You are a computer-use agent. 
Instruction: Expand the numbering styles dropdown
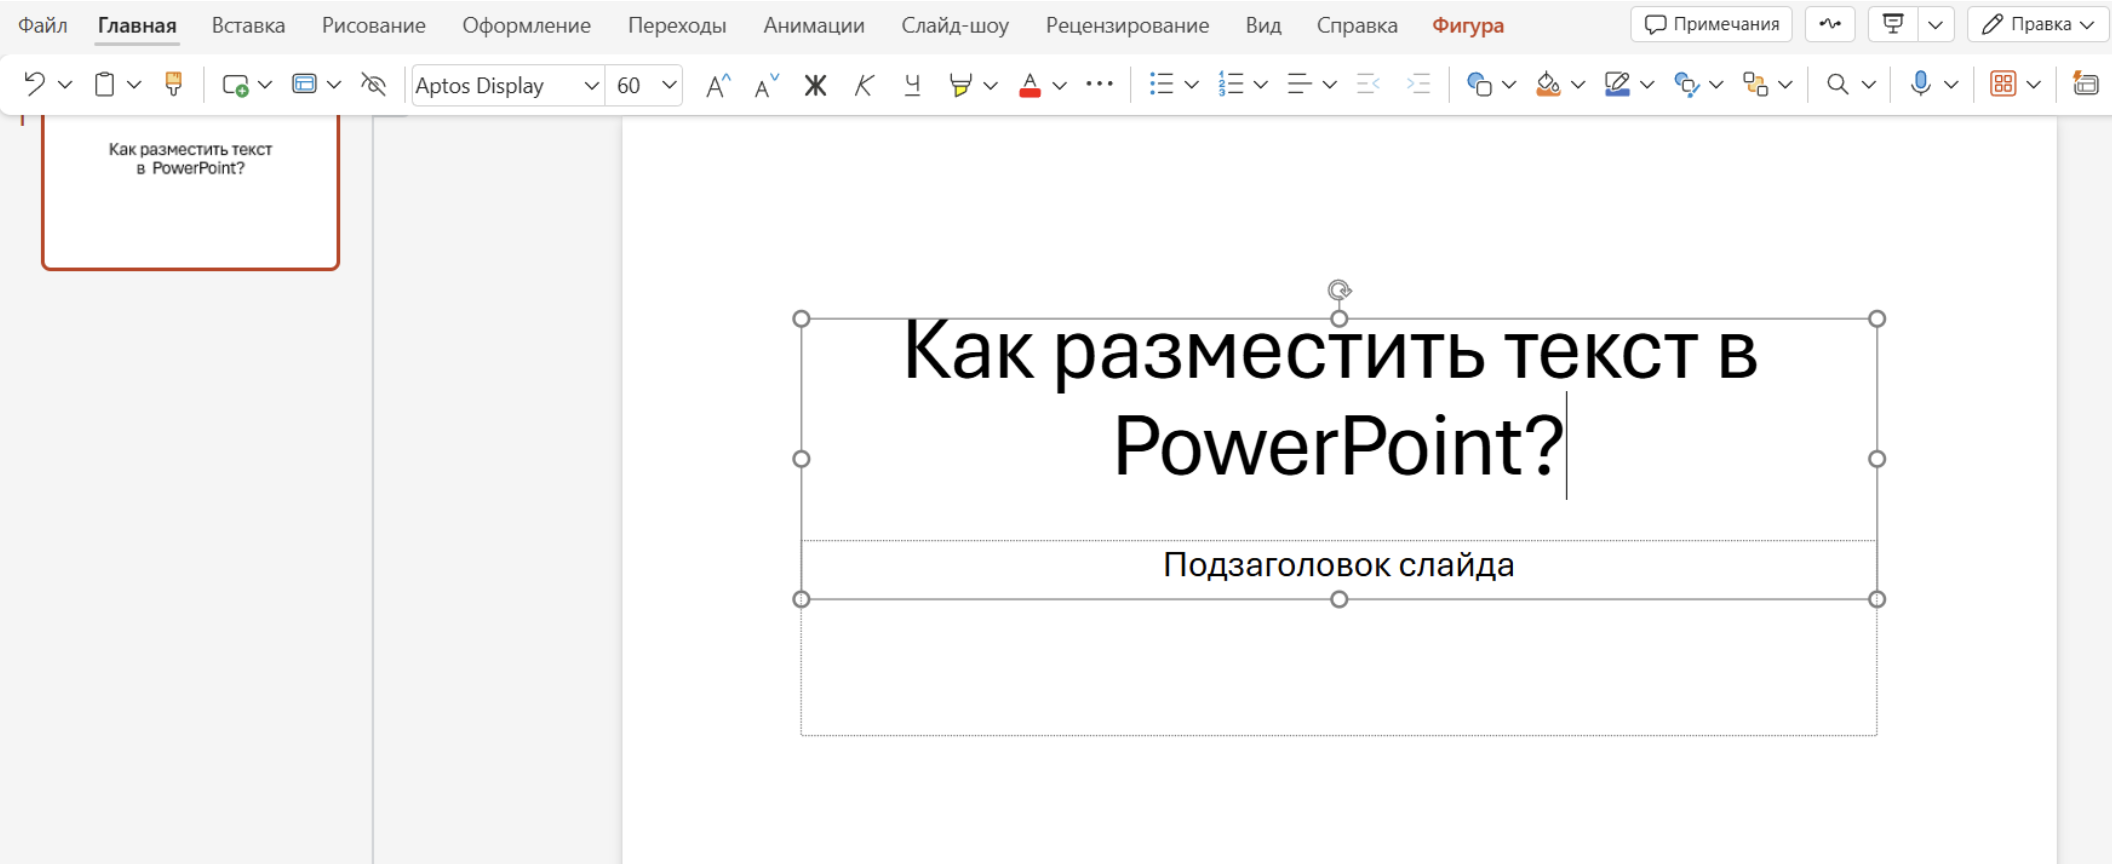point(1260,85)
